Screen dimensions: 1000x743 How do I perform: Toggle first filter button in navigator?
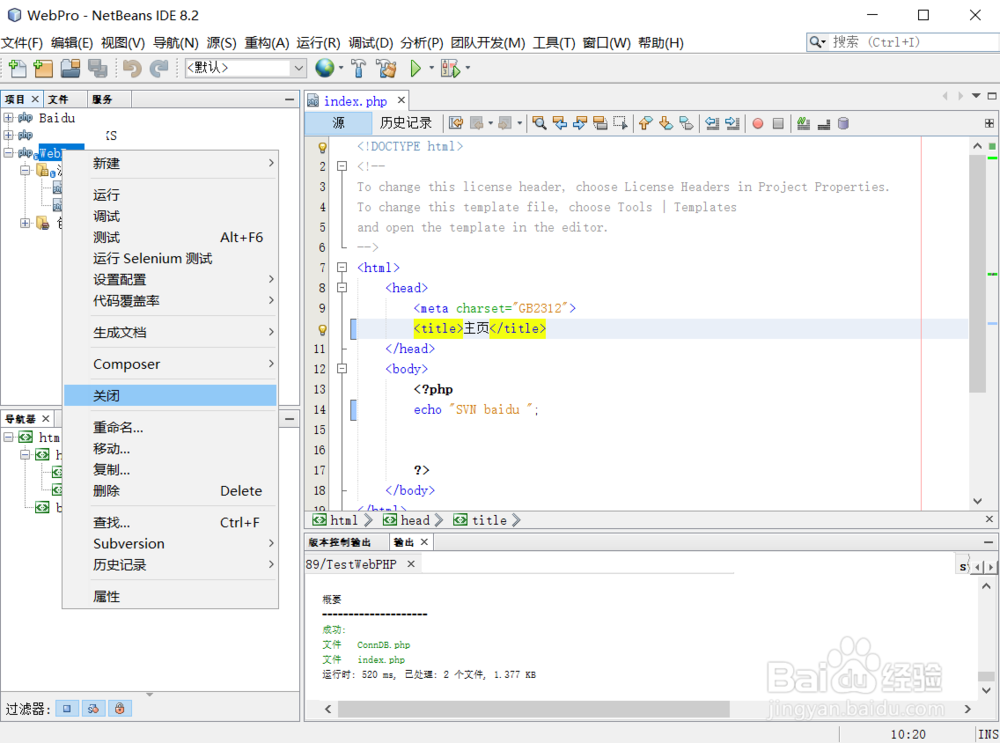(x=66, y=708)
